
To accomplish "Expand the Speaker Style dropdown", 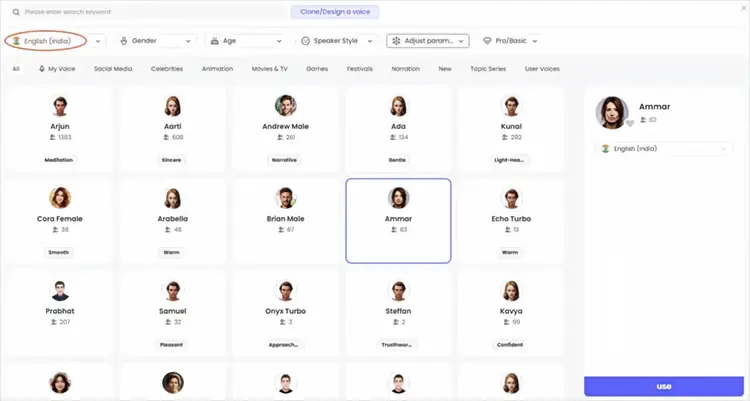I will (x=337, y=41).
